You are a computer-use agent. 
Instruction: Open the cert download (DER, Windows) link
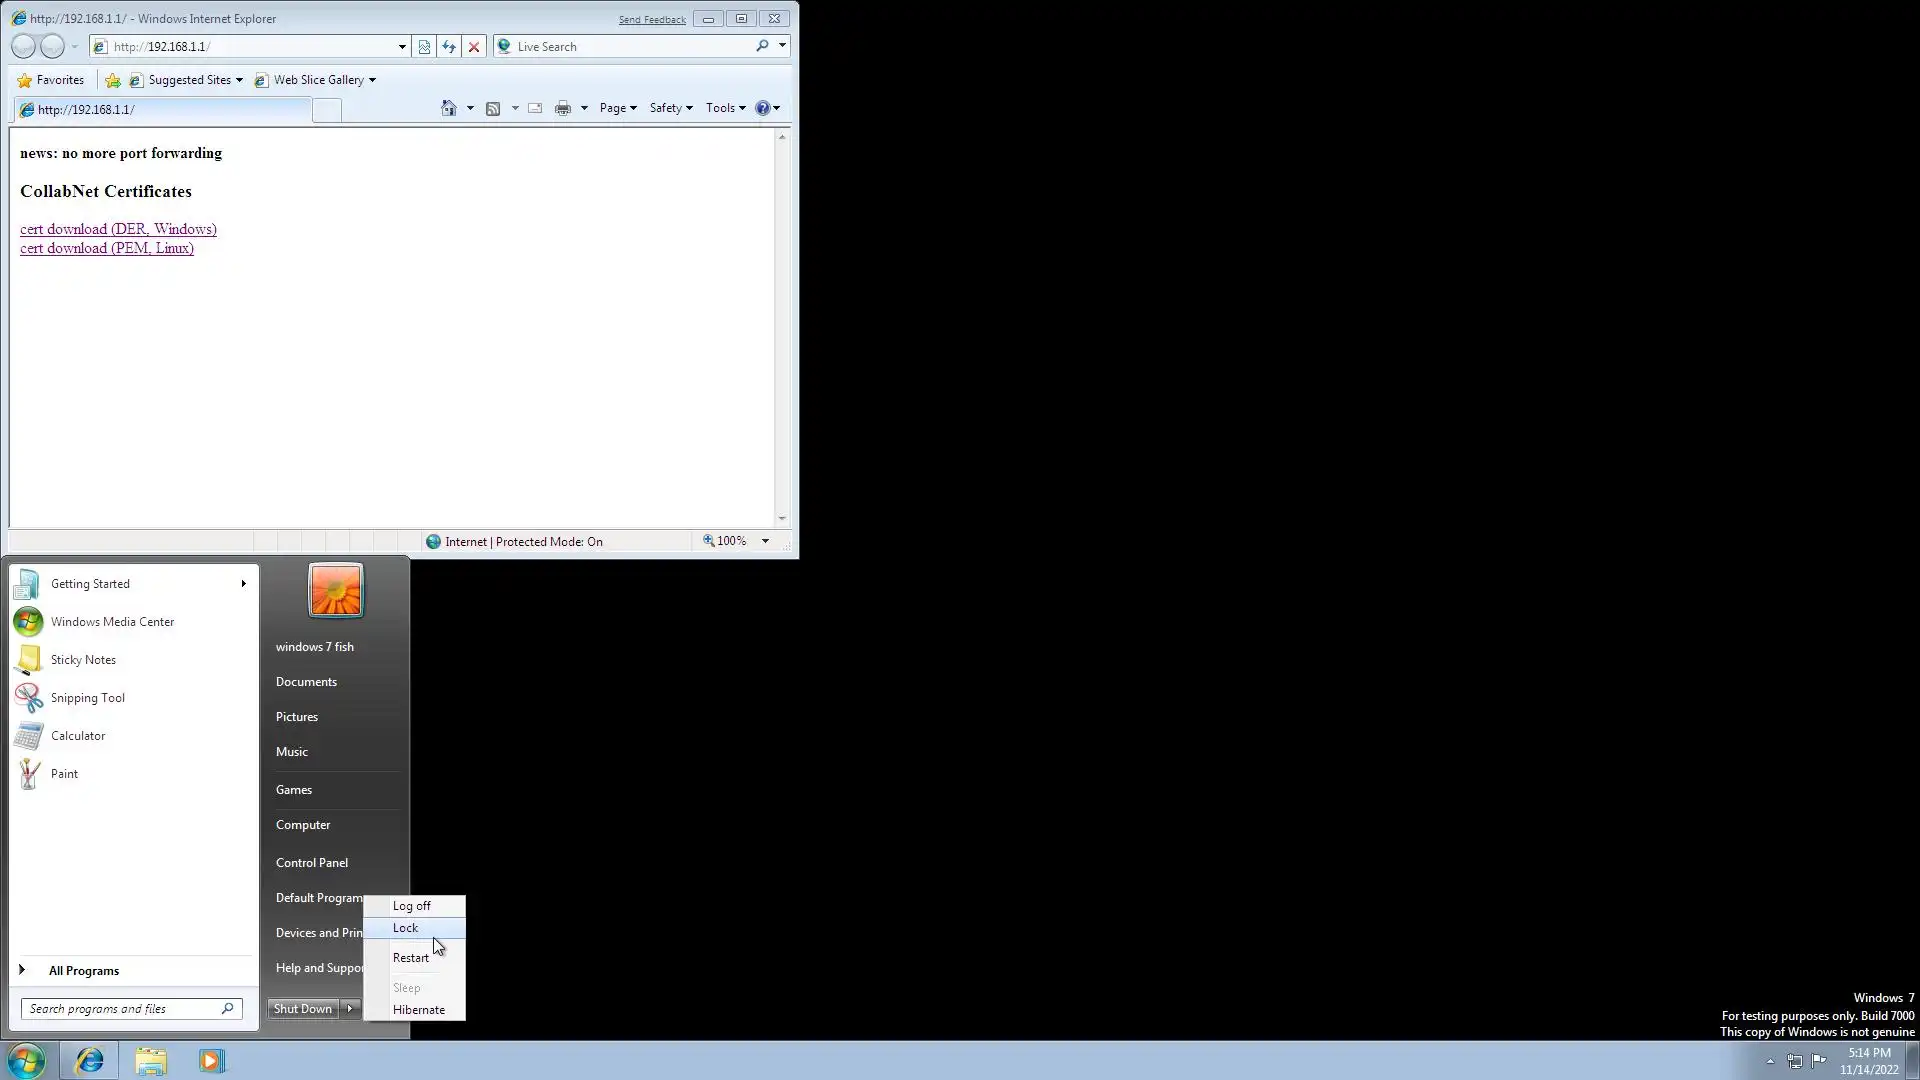(118, 229)
